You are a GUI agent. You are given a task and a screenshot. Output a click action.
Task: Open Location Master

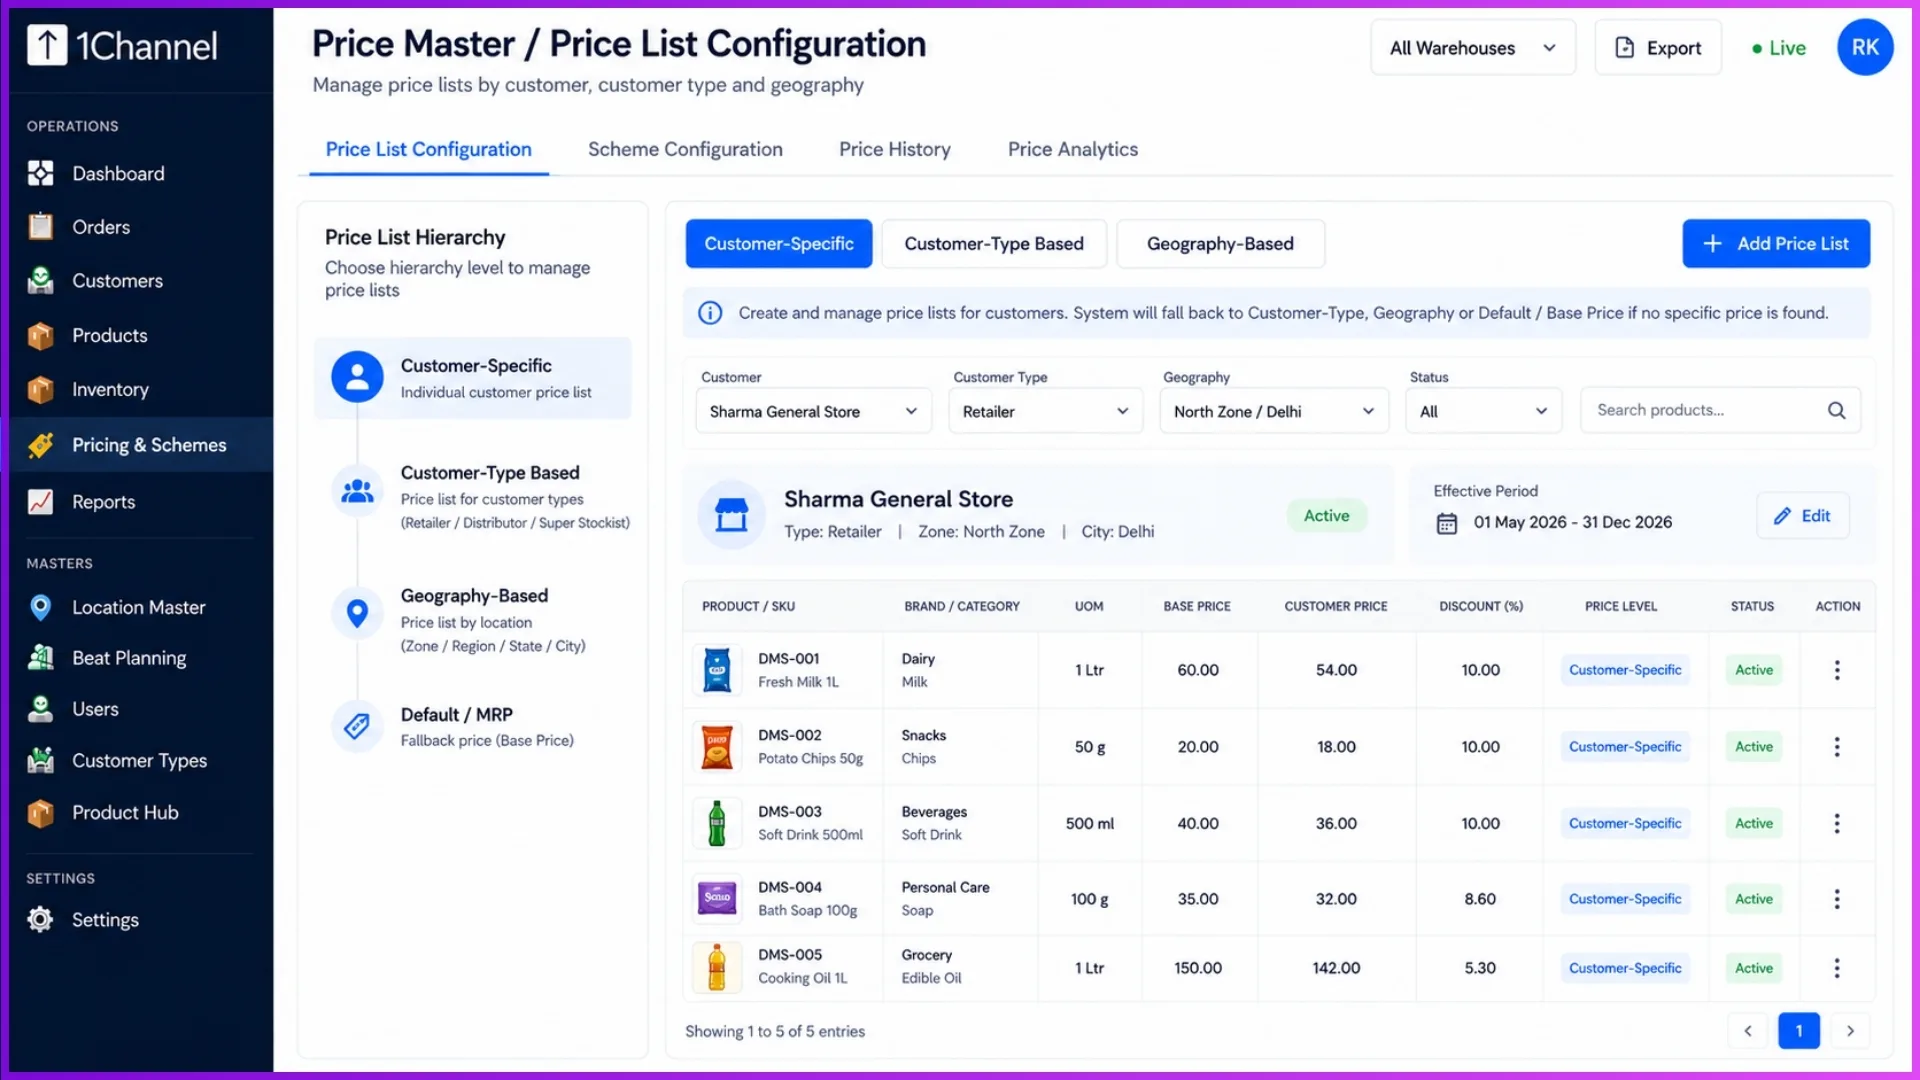tap(138, 608)
